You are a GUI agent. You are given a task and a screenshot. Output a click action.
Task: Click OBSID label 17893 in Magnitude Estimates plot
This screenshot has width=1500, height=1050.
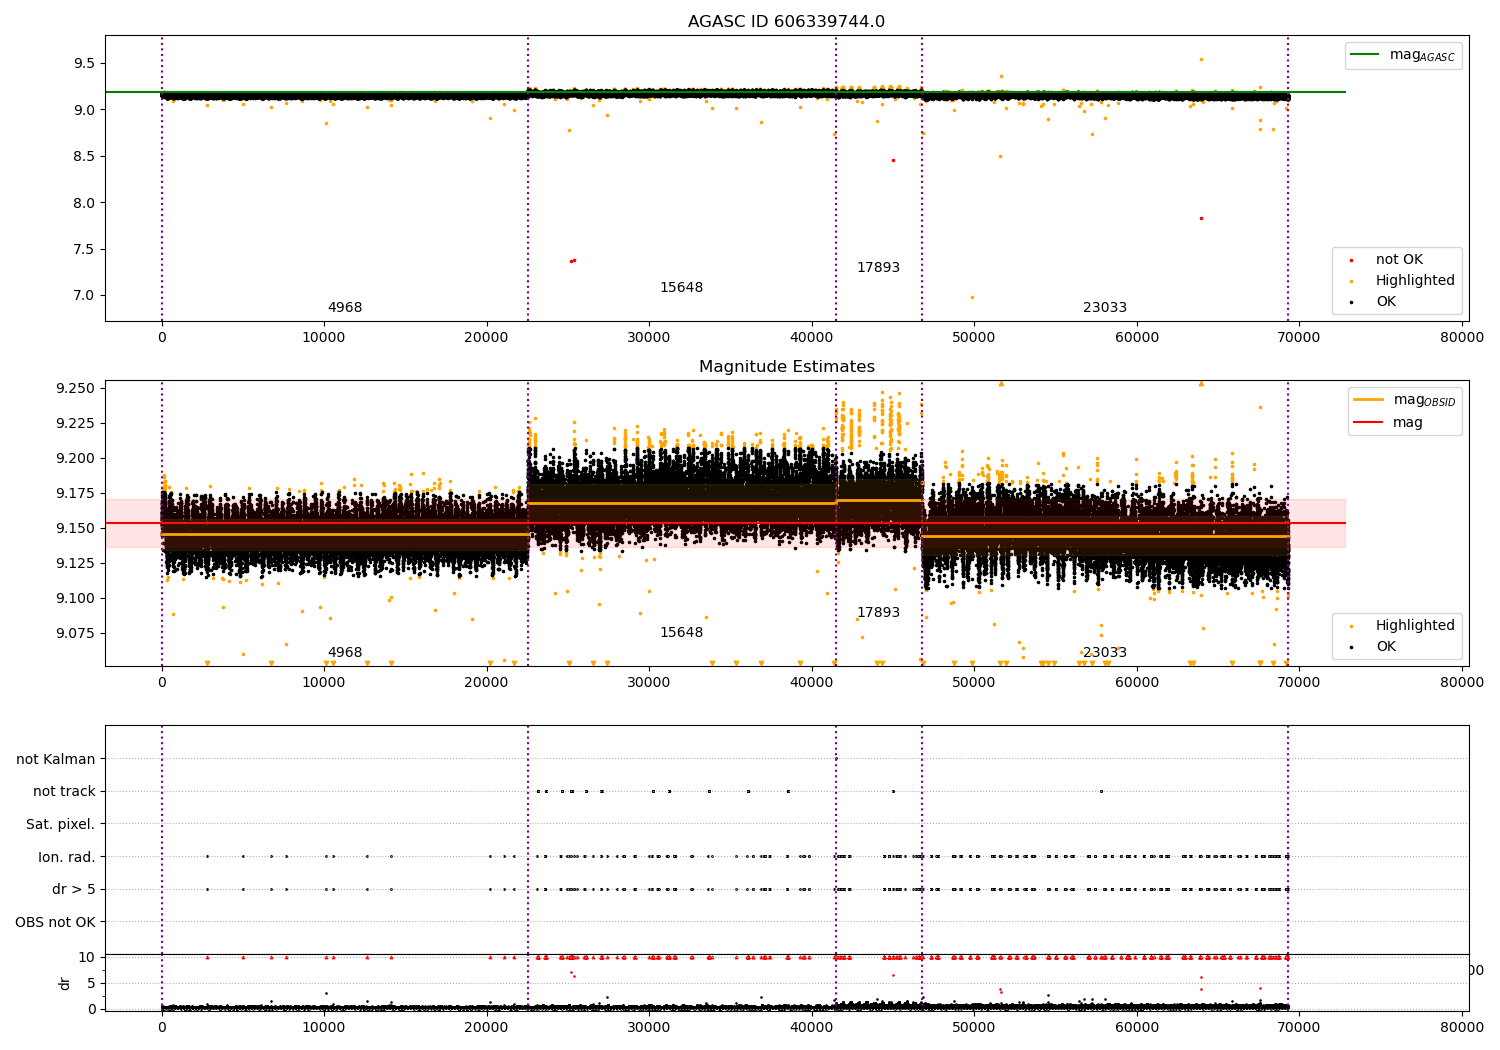tap(878, 613)
